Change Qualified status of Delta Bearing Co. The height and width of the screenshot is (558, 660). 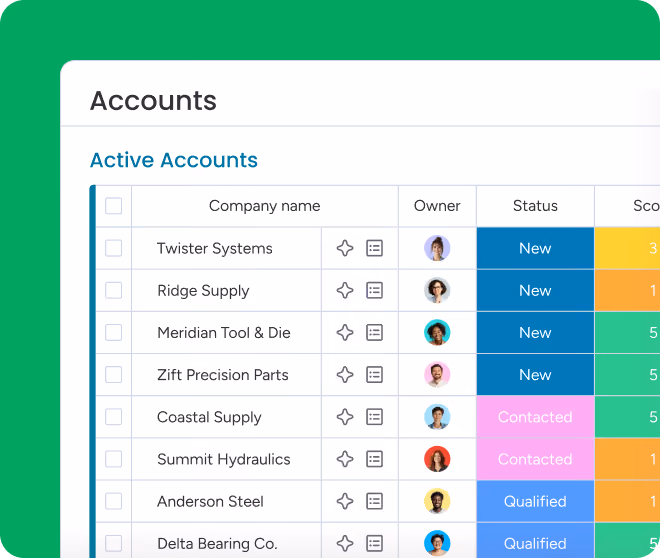535,541
